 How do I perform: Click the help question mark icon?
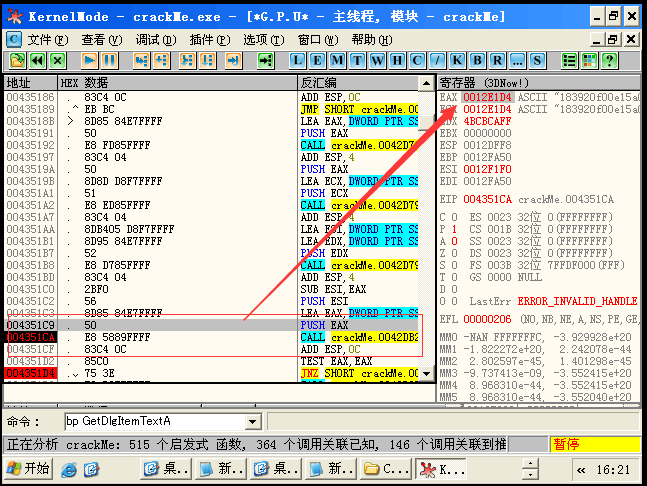pos(609,61)
